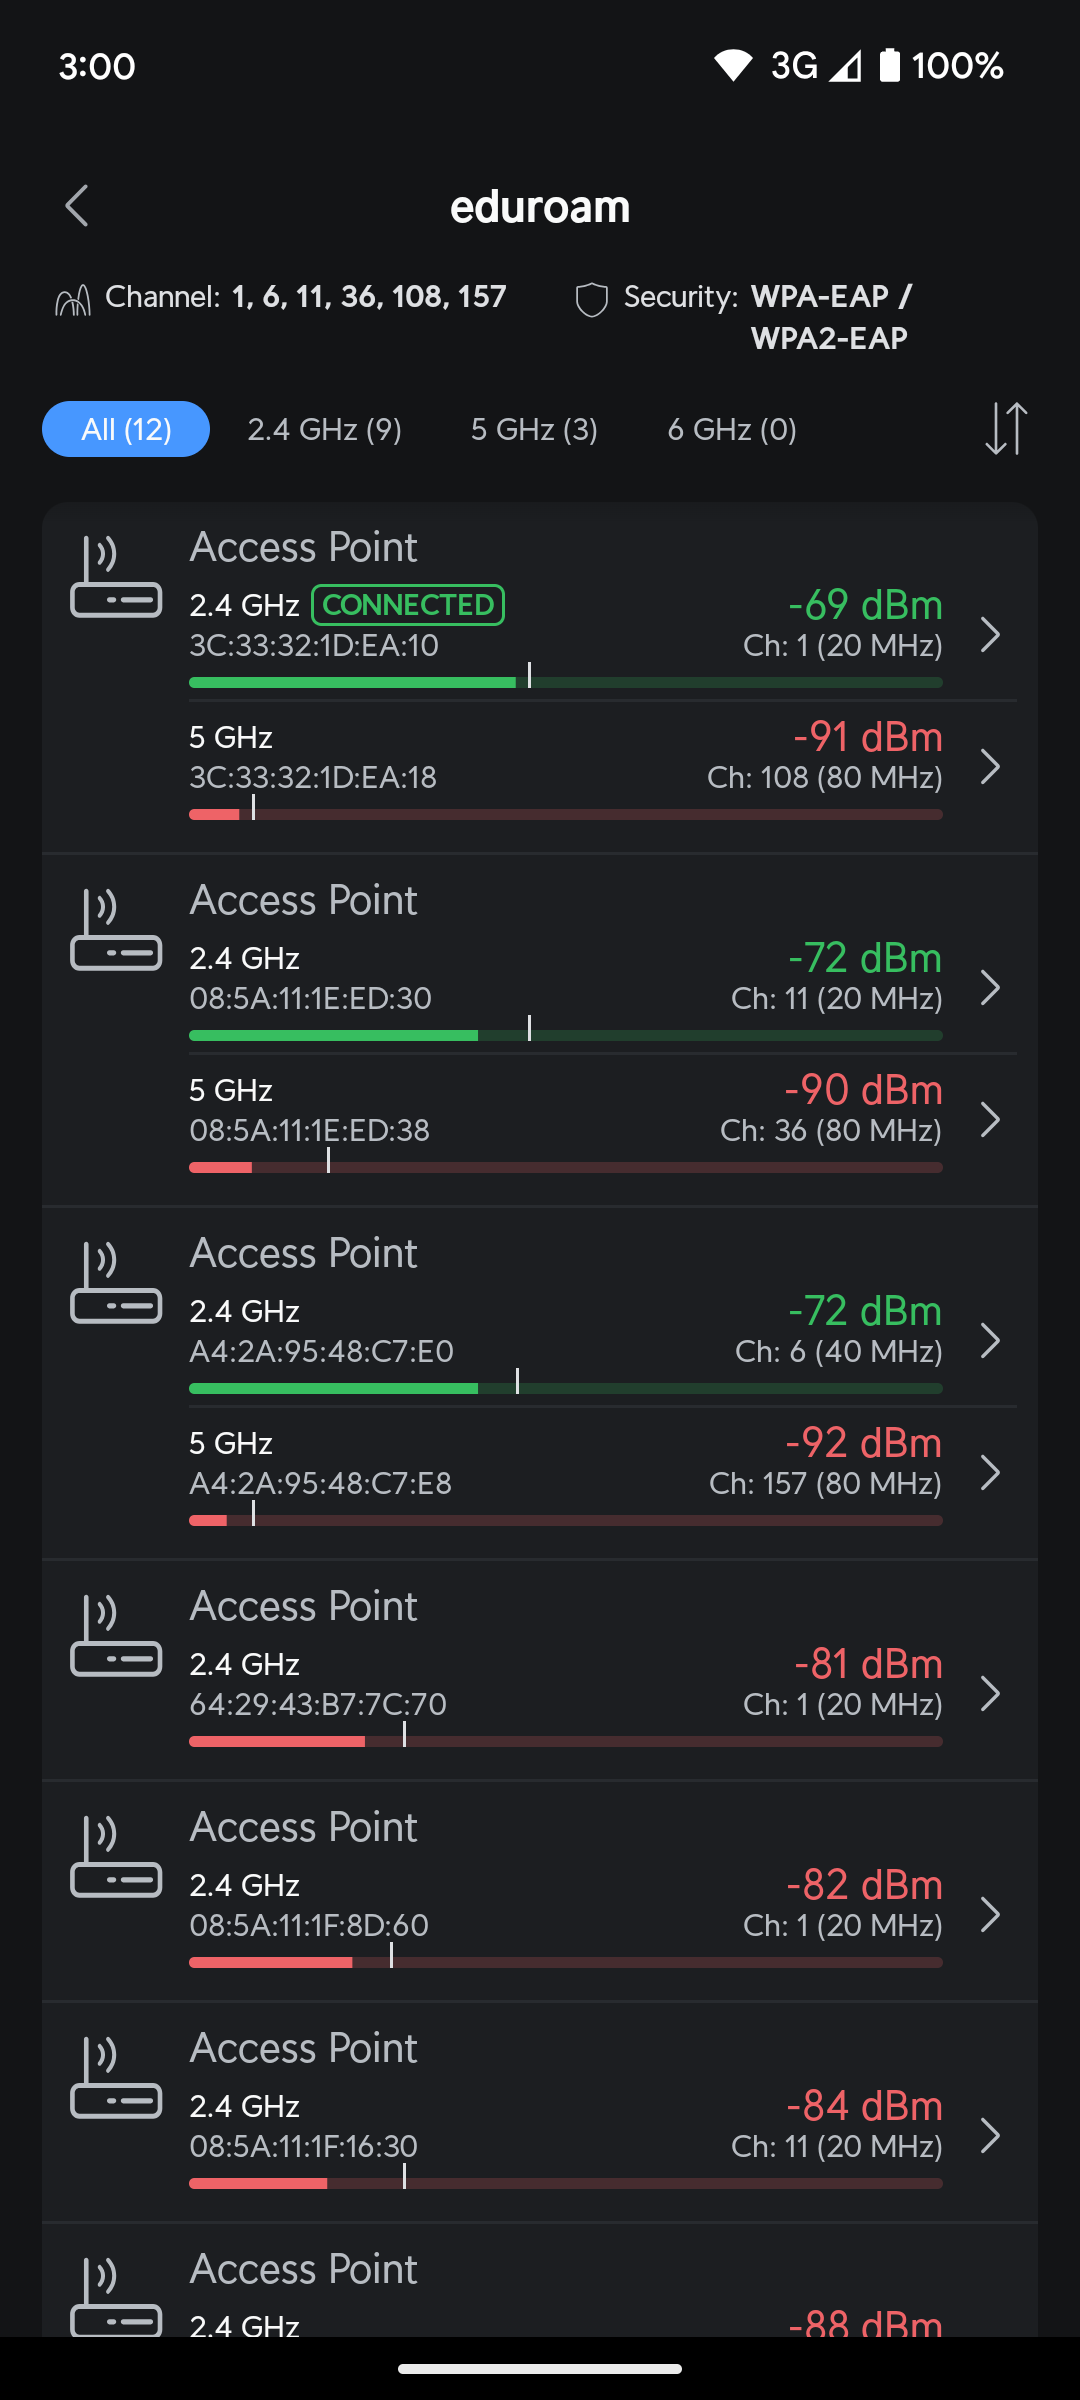Tap the sort order arrows icon
The height and width of the screenshot is (2400, 1080).
tap(1005, 429)
